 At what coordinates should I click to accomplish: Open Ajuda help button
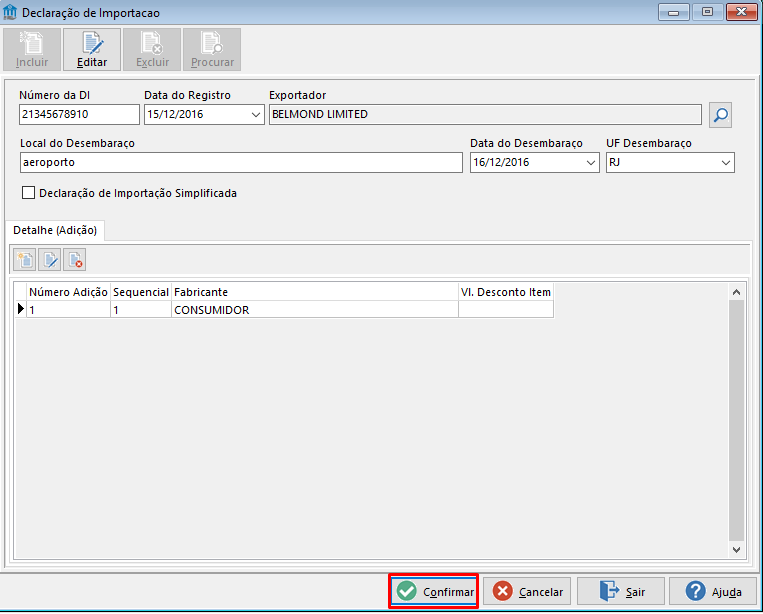click(x=713, y=591)
